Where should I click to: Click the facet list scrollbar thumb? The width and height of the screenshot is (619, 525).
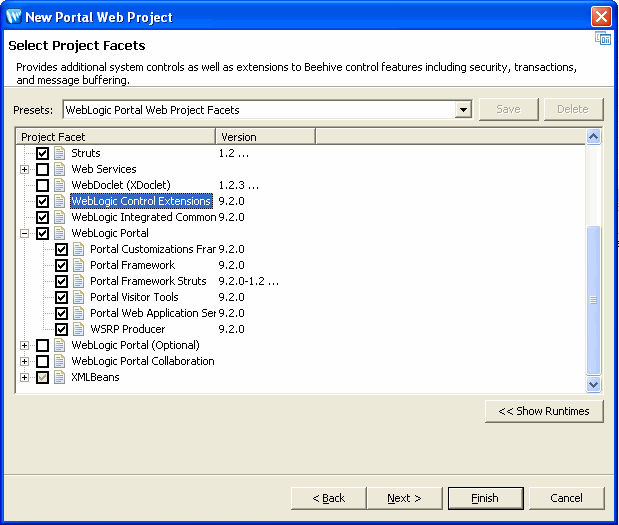593,300
